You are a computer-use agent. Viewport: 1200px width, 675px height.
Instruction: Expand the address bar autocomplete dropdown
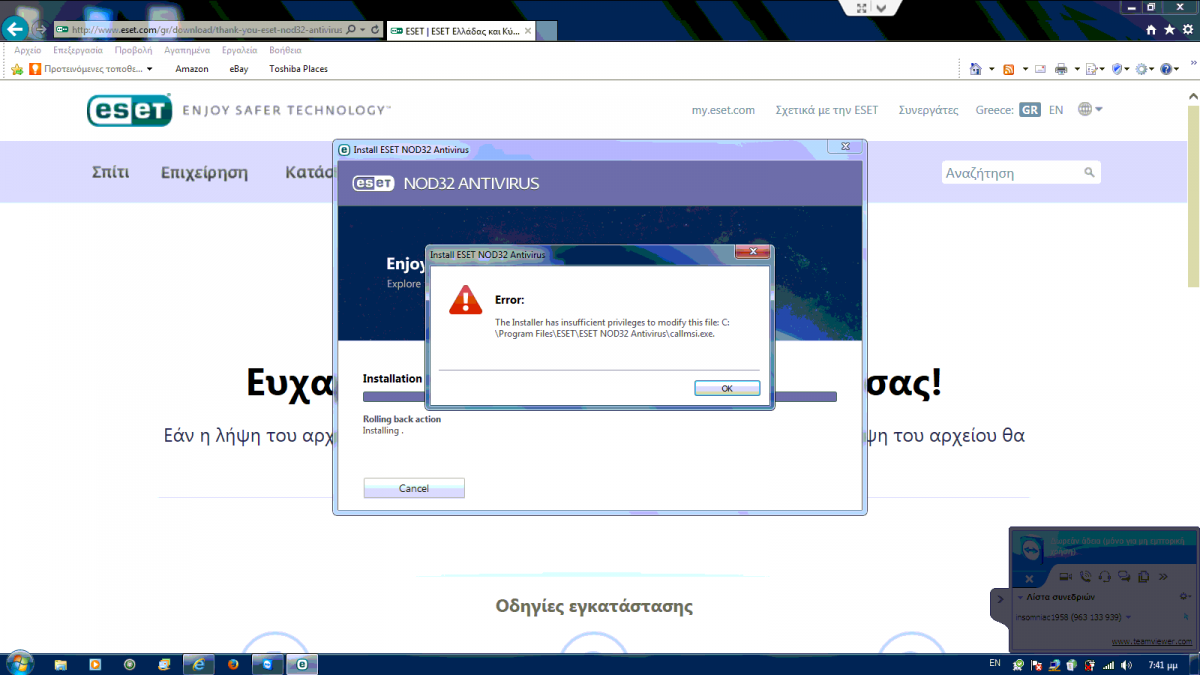click(362, 30)
